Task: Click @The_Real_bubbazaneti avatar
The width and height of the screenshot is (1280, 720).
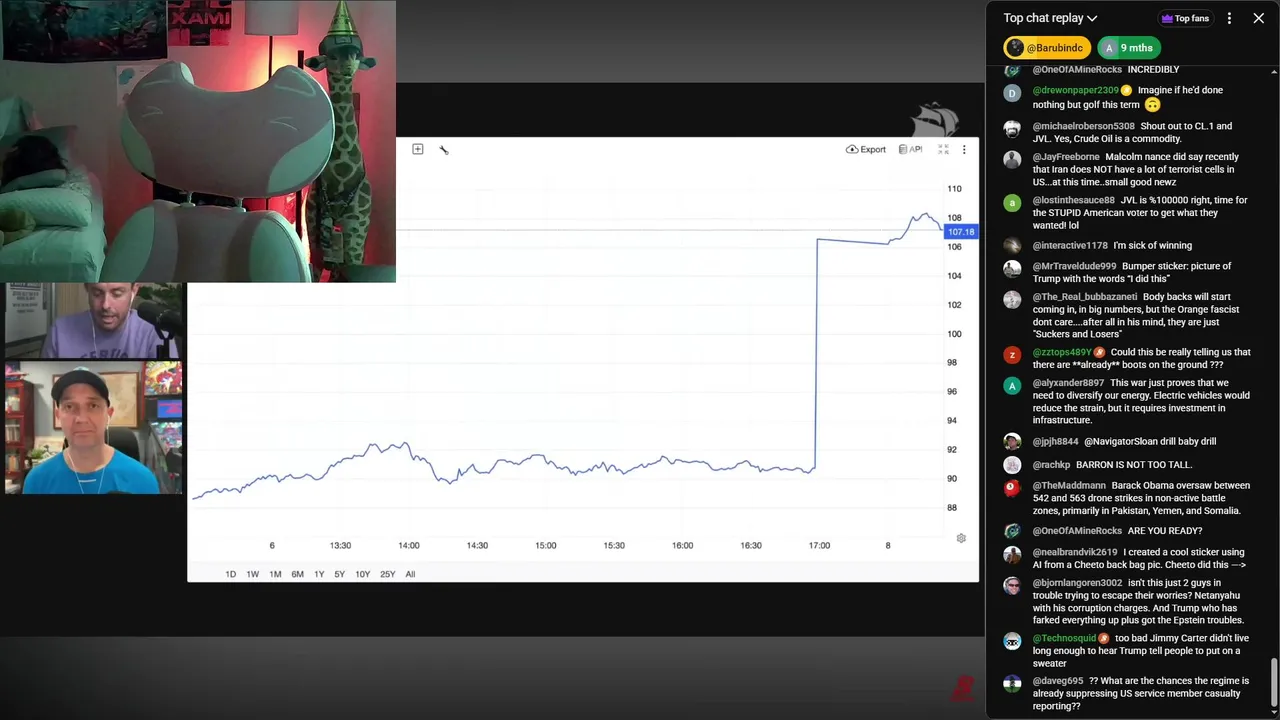Action: click(1012, 299)
